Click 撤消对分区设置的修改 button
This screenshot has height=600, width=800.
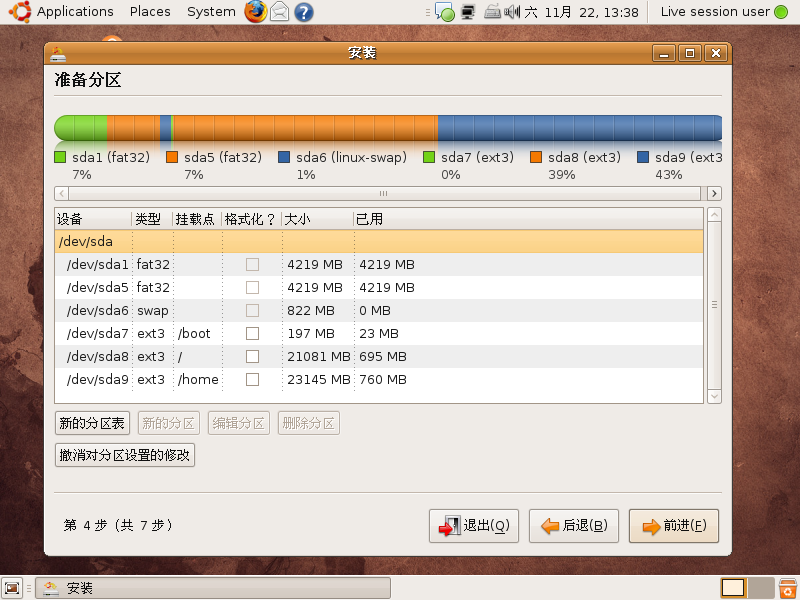[124, 455]
